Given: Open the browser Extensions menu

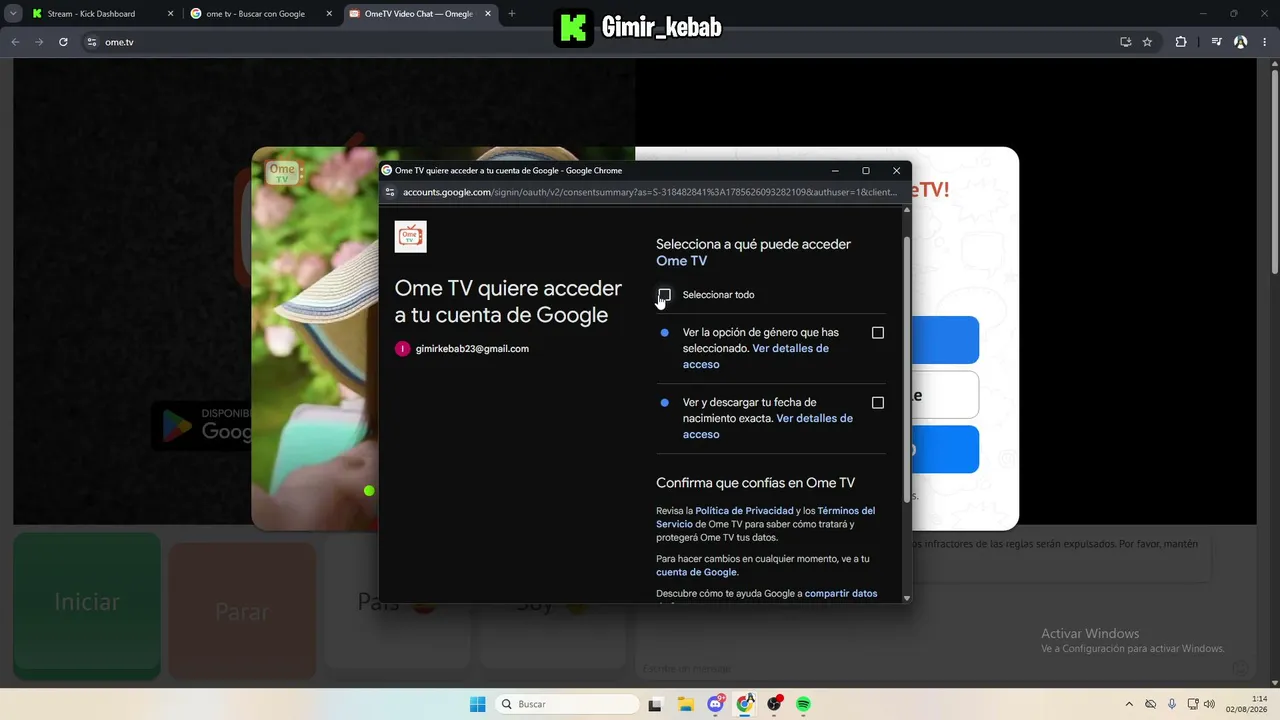Looking at the screenshot, I should (x=1181, y=42).
